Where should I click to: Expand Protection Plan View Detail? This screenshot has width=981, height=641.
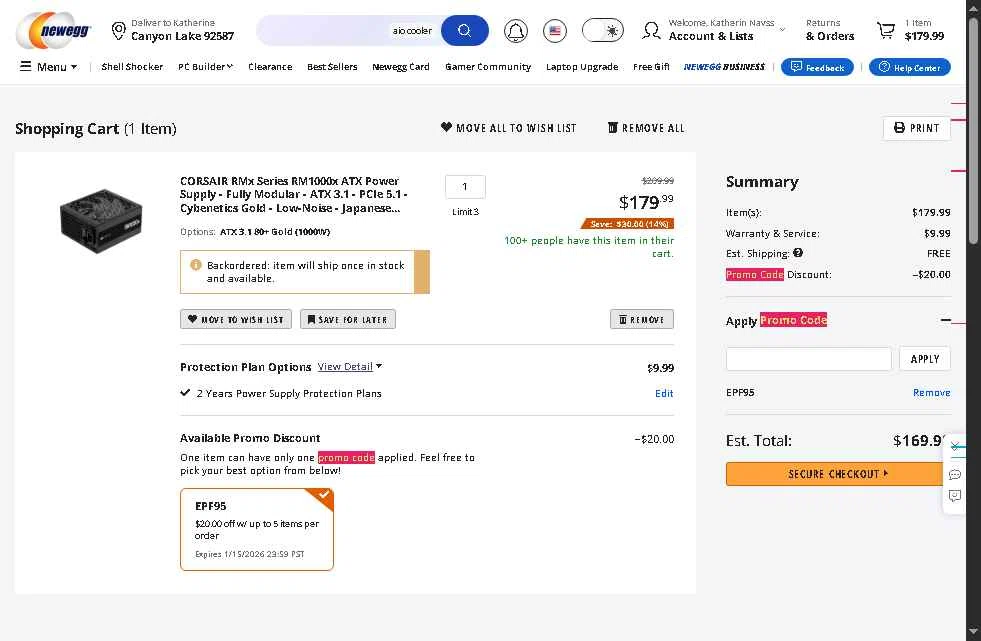coord(350,366)
